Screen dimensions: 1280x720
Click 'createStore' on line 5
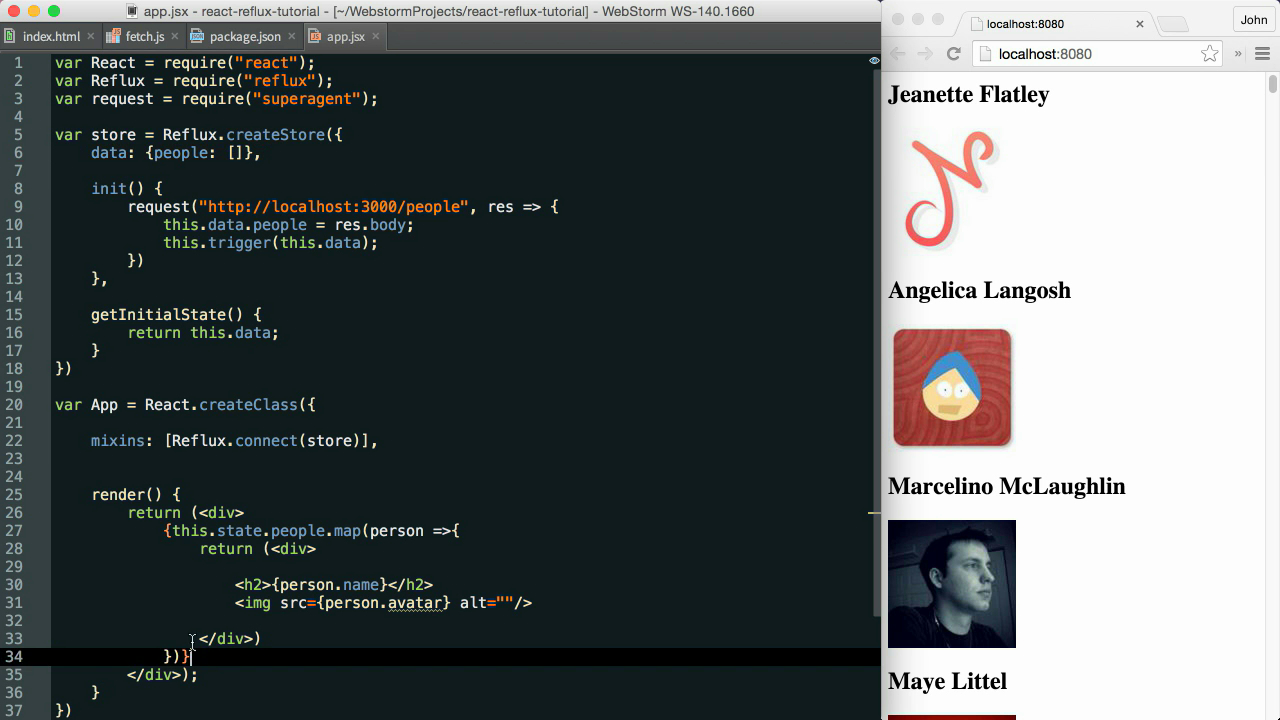[275, 135]
